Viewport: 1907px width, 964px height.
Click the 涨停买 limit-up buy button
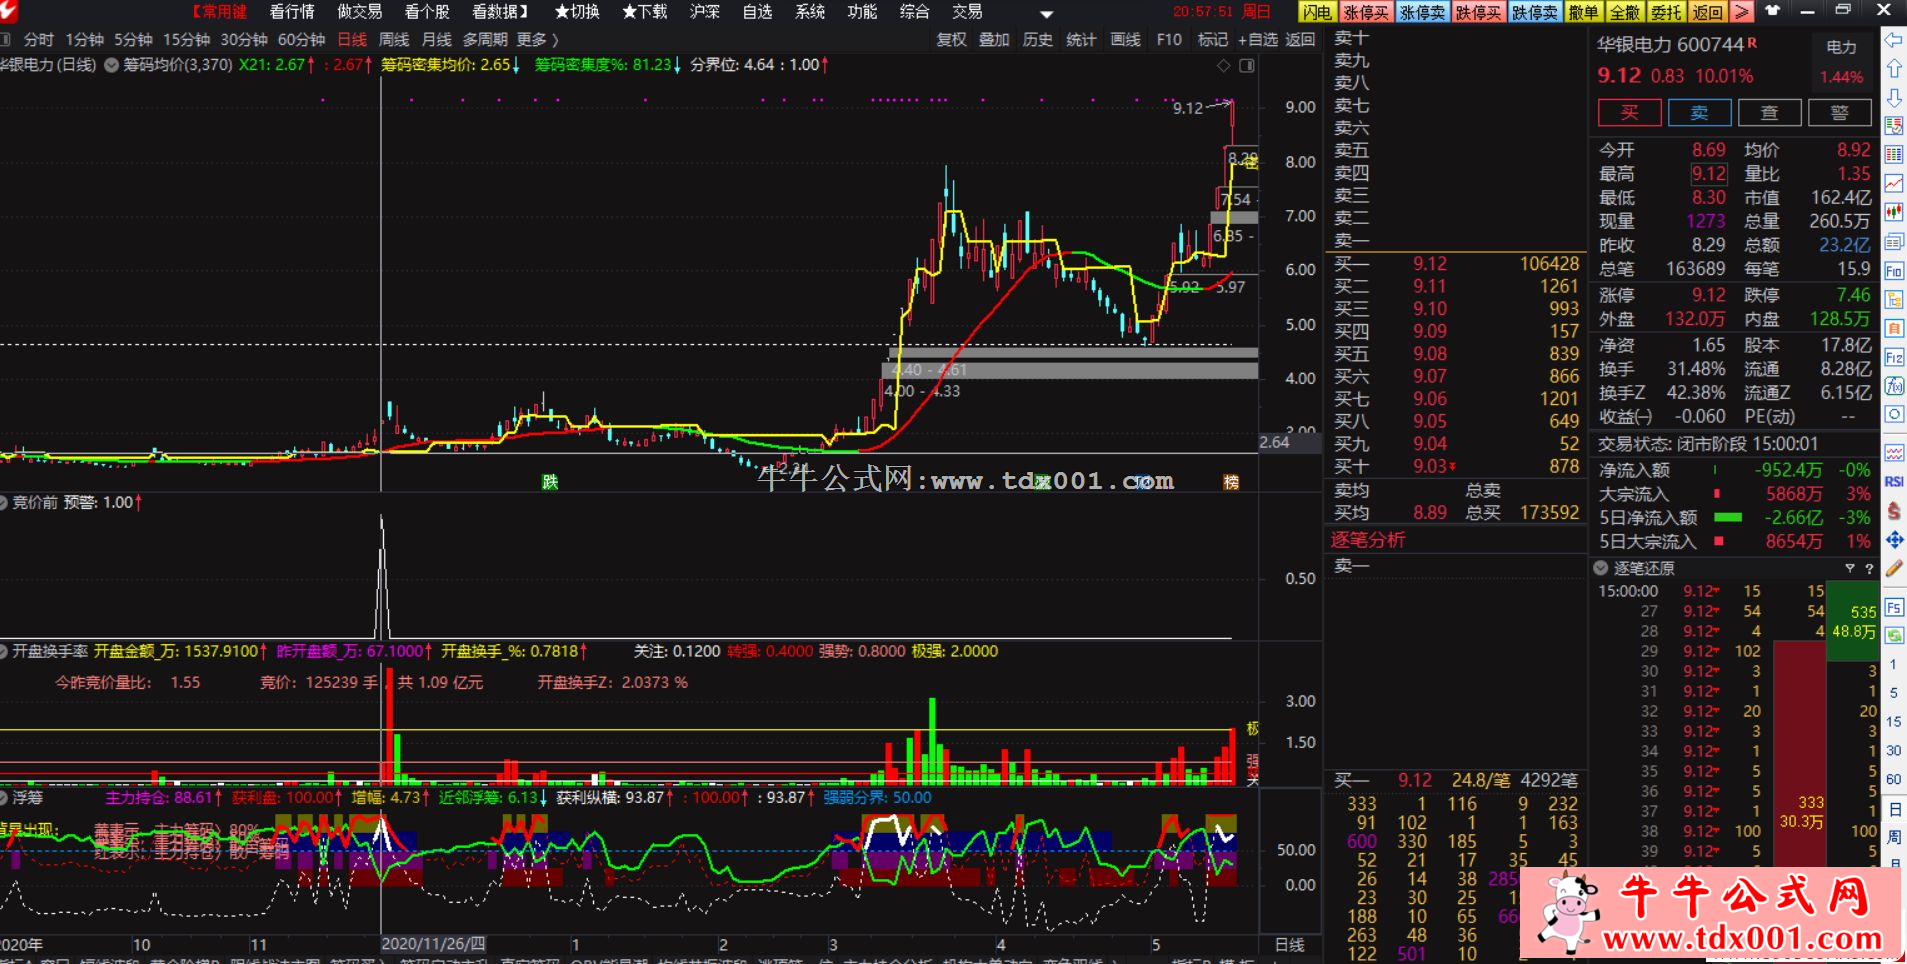(1365, 12)
